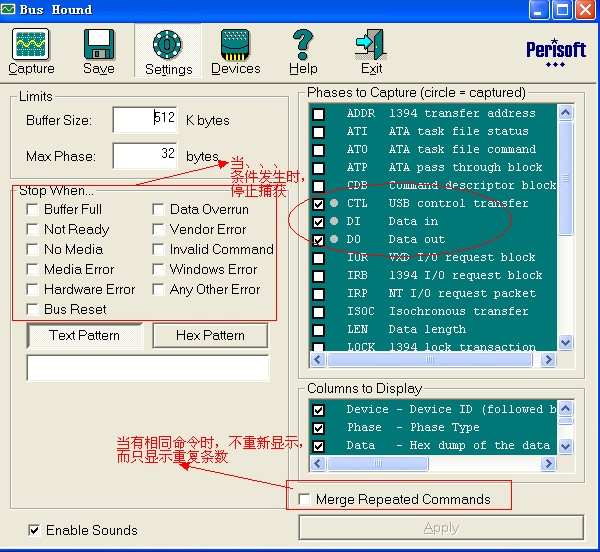Uncheck DO Data out phase

pos(318,240)
